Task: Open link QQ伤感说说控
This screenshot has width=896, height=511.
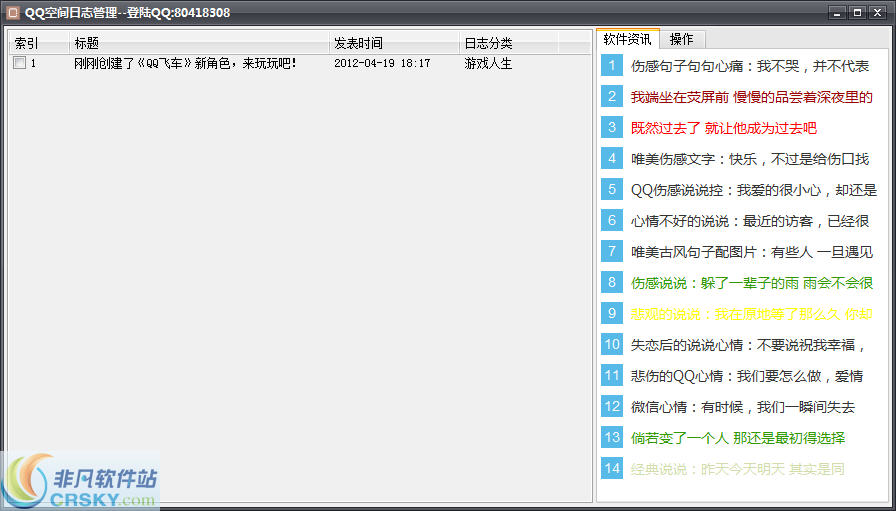Action: click(753, 190)
